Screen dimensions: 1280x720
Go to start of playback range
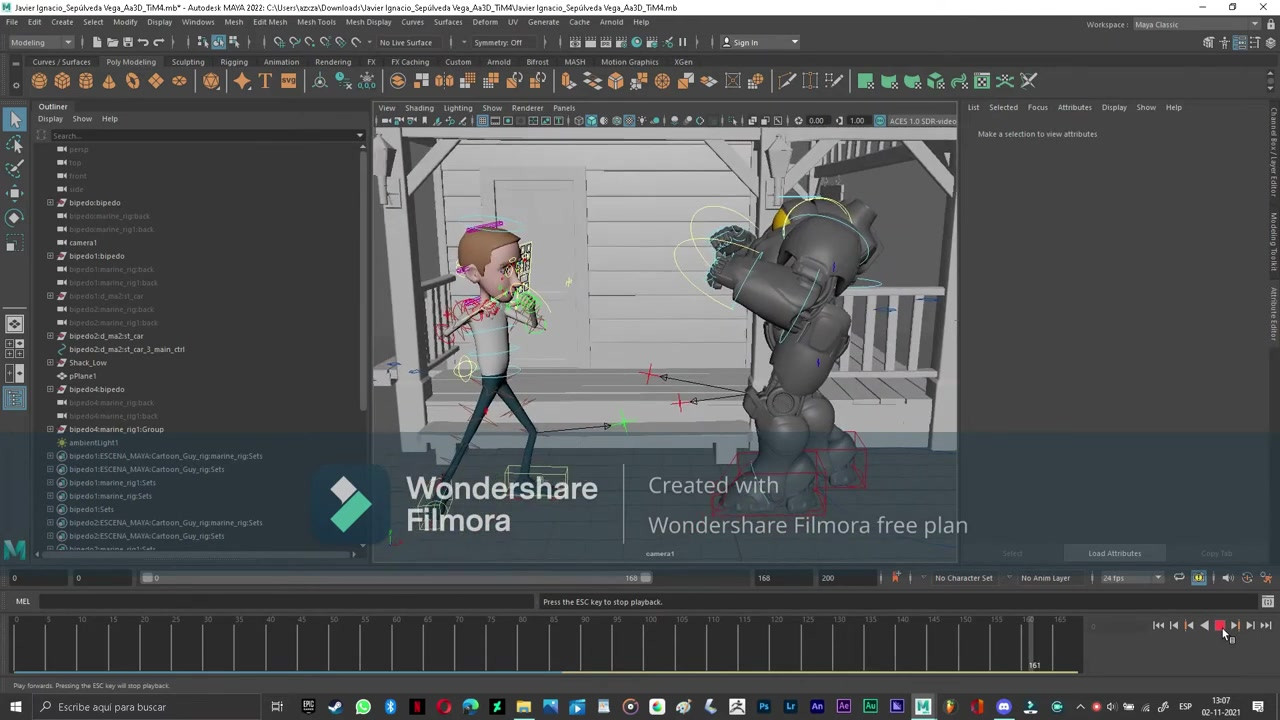click(1158, 625)
